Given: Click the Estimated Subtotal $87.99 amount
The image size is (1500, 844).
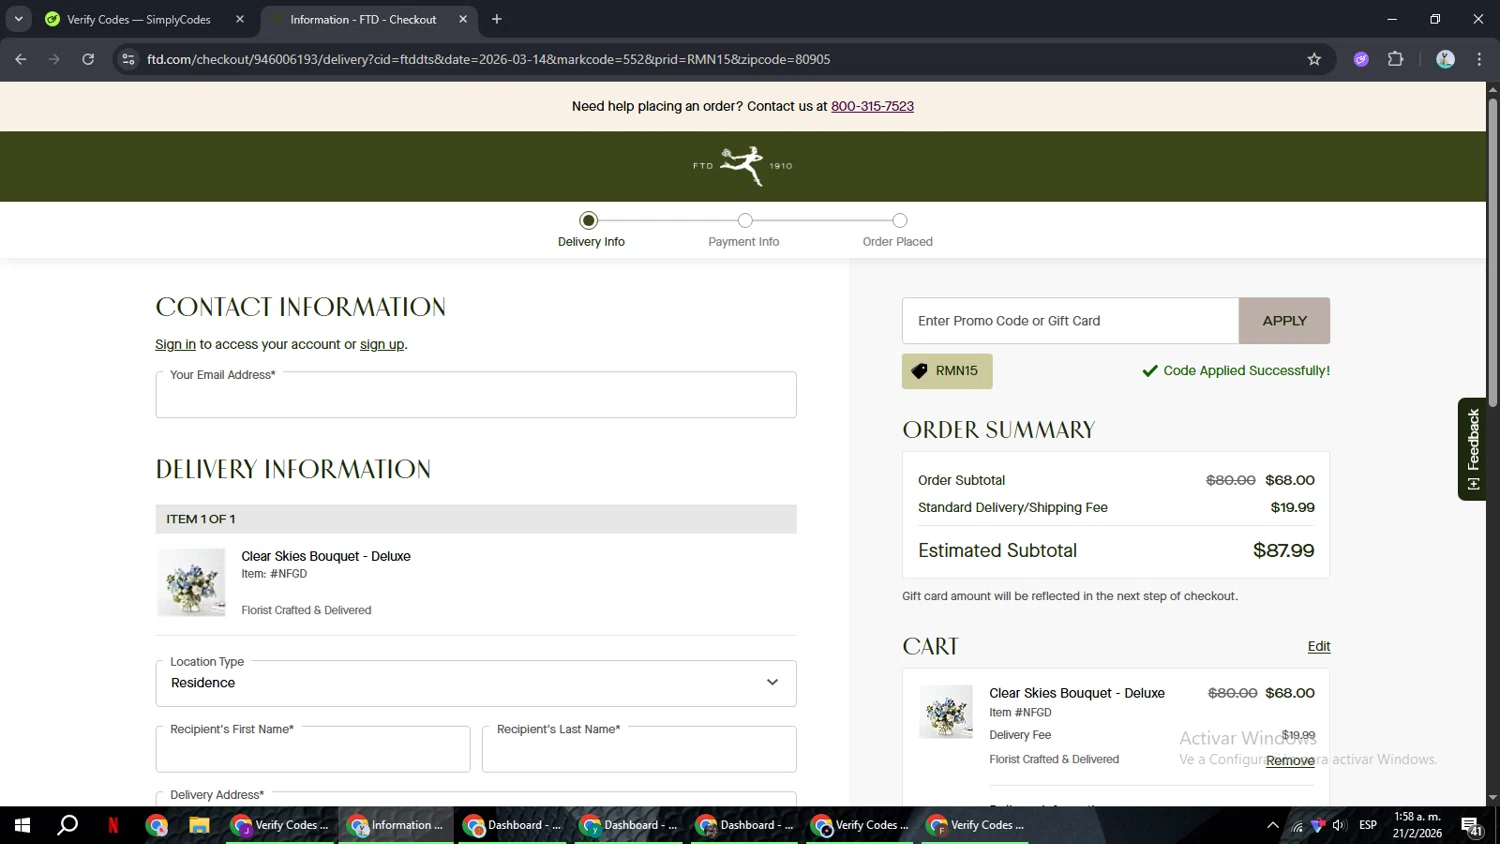Looking at the screenshot, I should click(x=1283, y=551).
